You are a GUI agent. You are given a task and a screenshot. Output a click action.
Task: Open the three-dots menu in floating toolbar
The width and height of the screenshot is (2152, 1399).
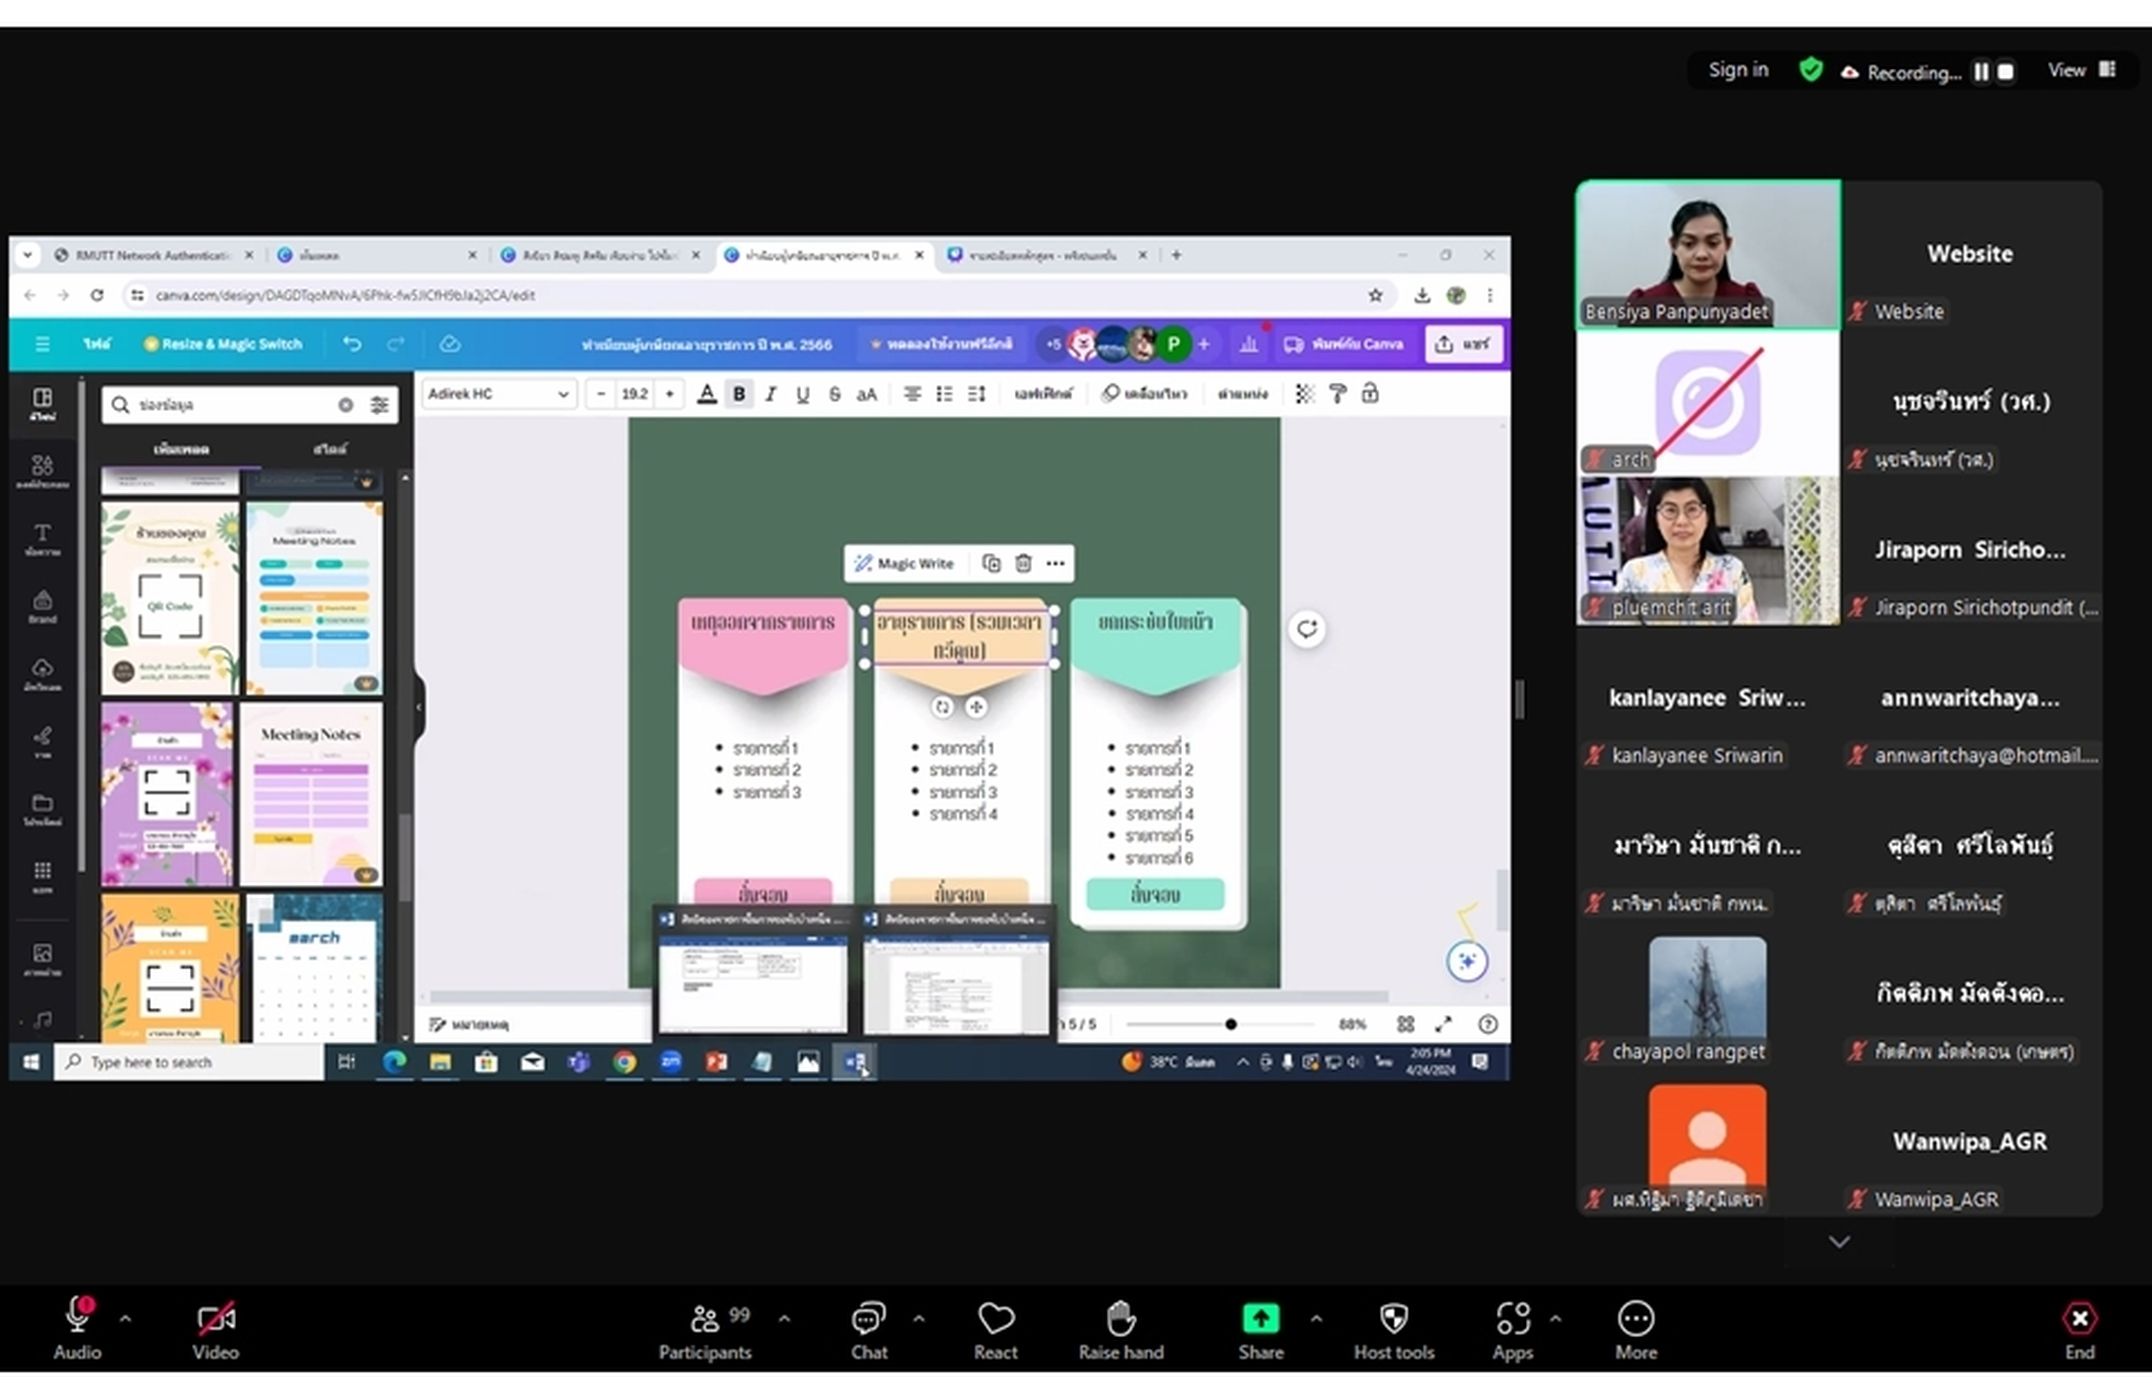click(x=1055, y=563)
